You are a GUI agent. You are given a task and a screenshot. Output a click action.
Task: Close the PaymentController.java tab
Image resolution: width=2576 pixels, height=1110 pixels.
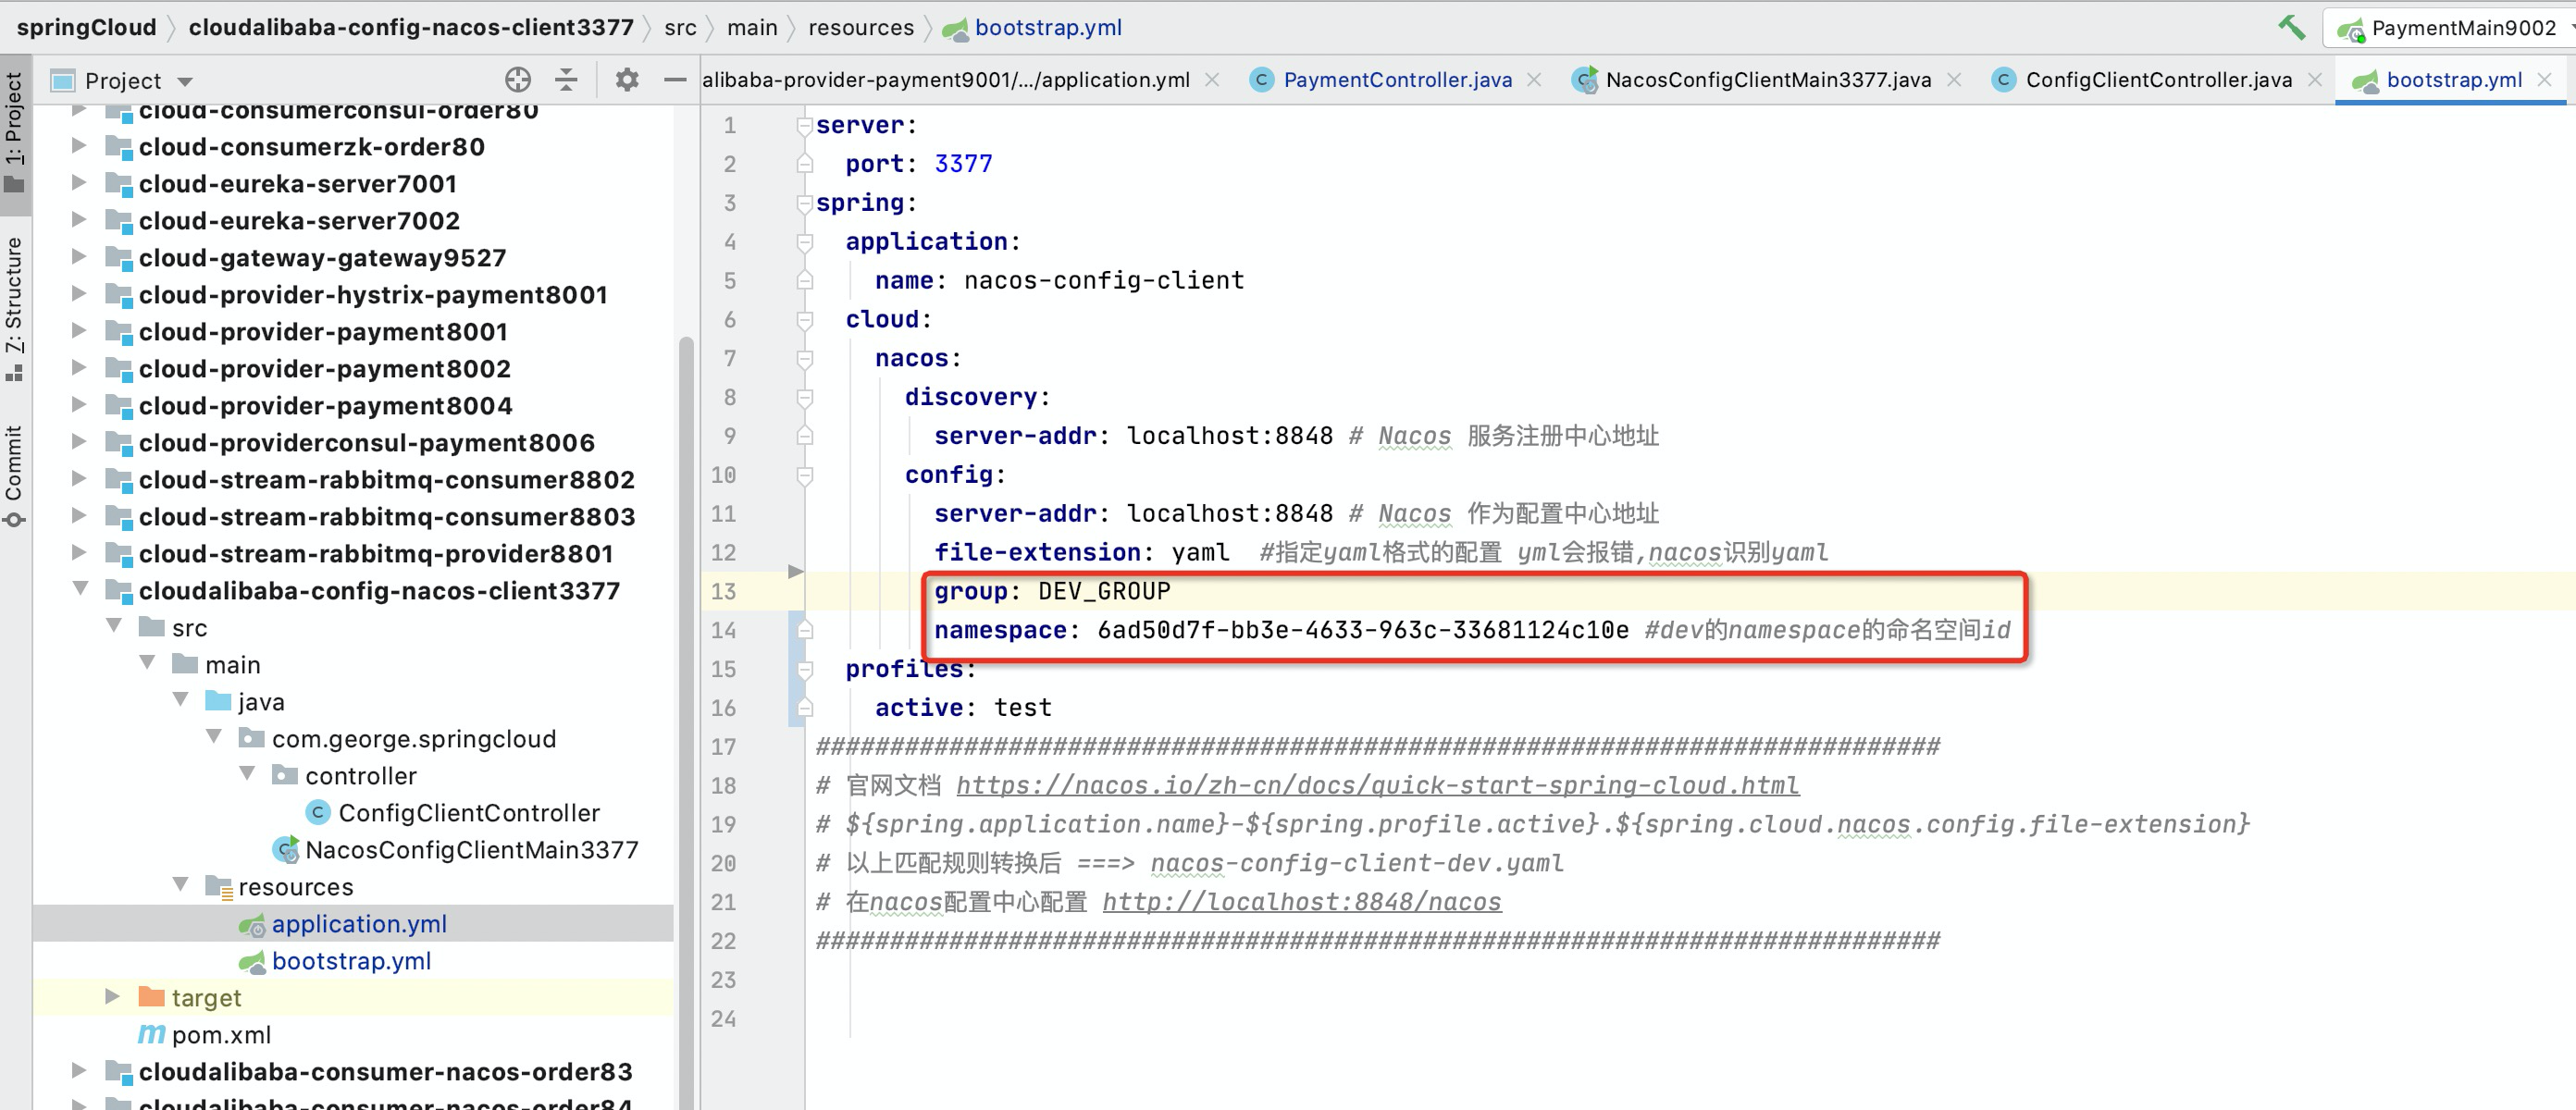coord(1534,80)
